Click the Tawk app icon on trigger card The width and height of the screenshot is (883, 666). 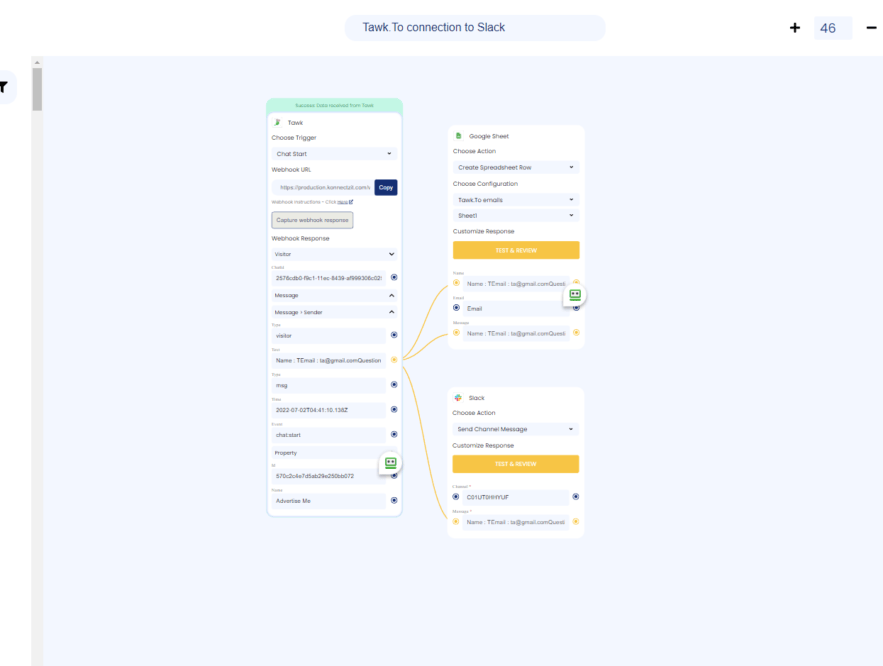(x=277, y=121)
